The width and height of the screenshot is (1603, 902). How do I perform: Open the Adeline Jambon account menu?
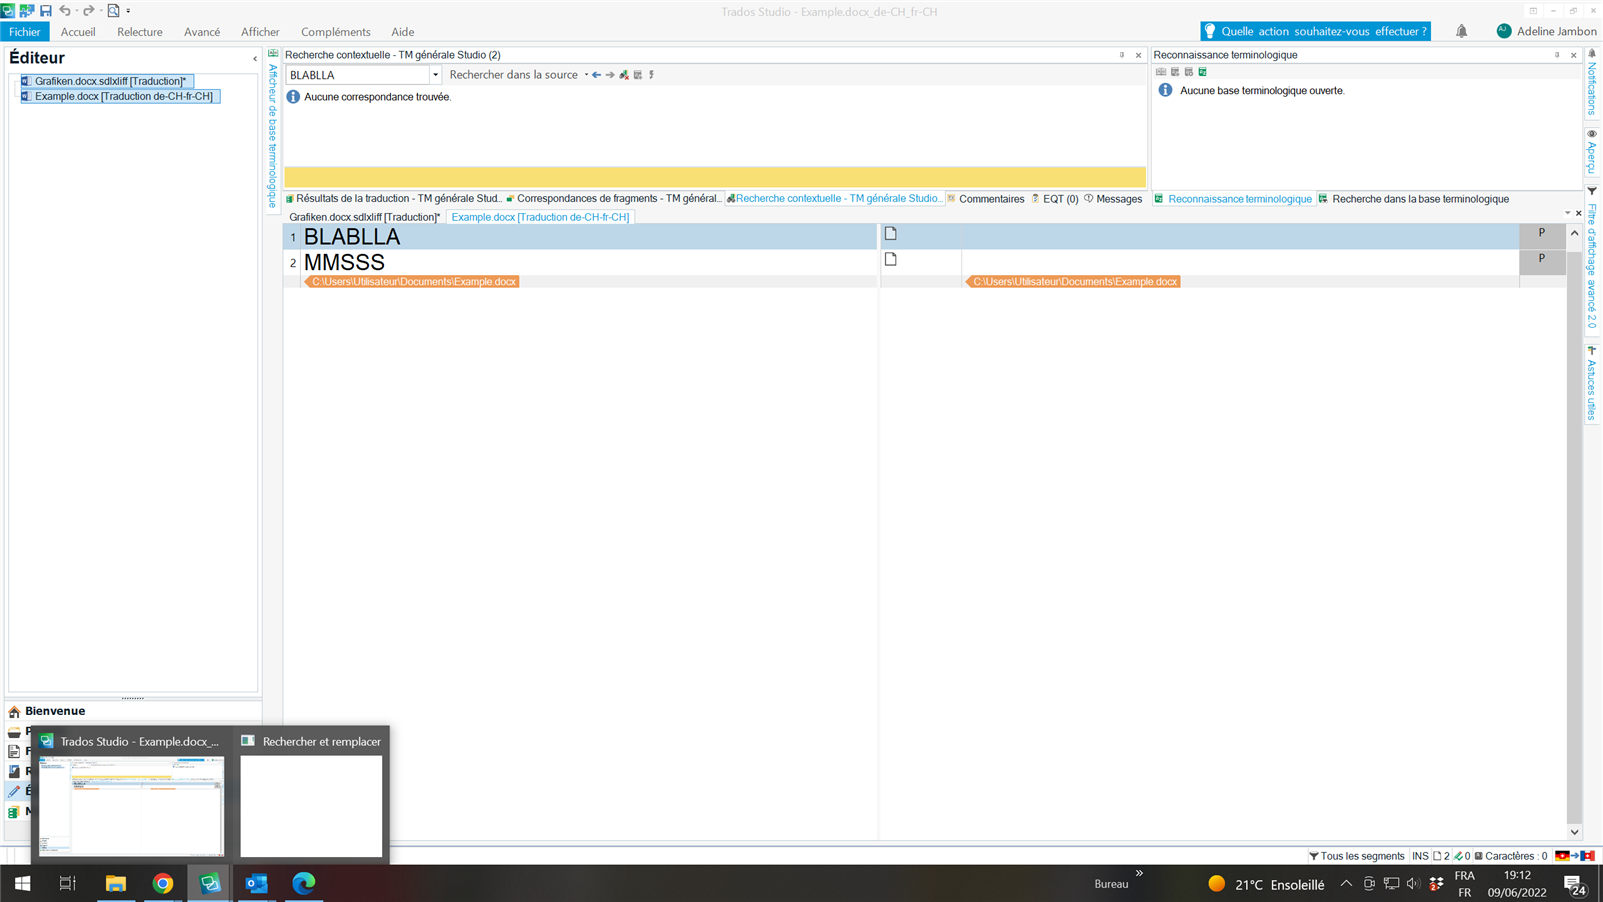pyautogui.click(x=1546, y=31)
